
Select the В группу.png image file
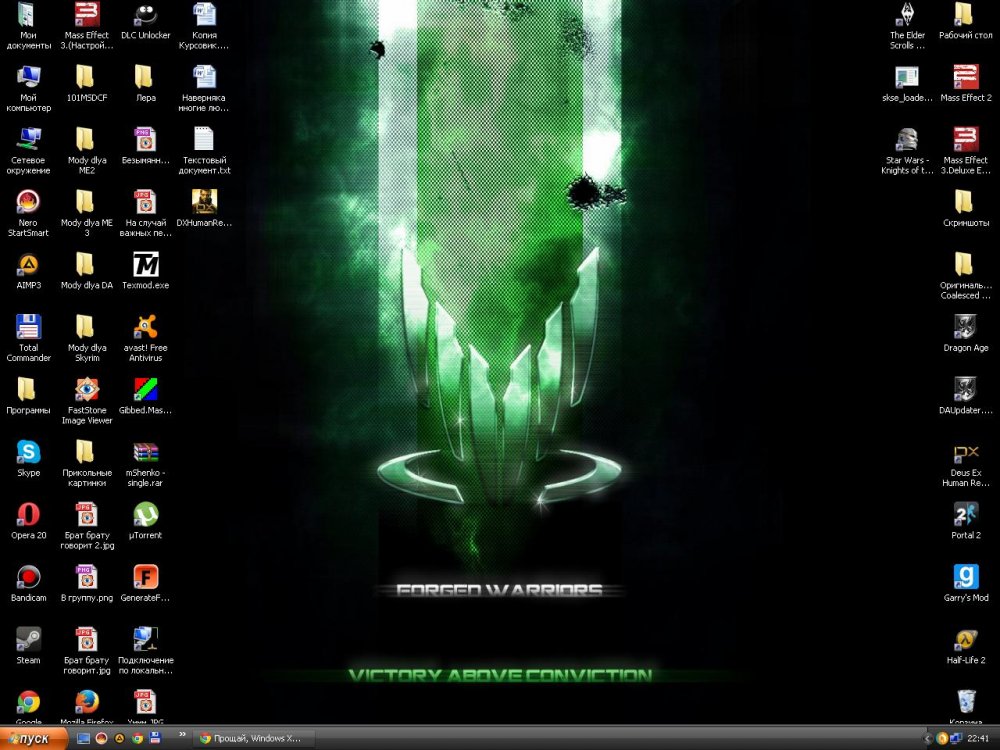pyautogui.click(x=87, y=583)
